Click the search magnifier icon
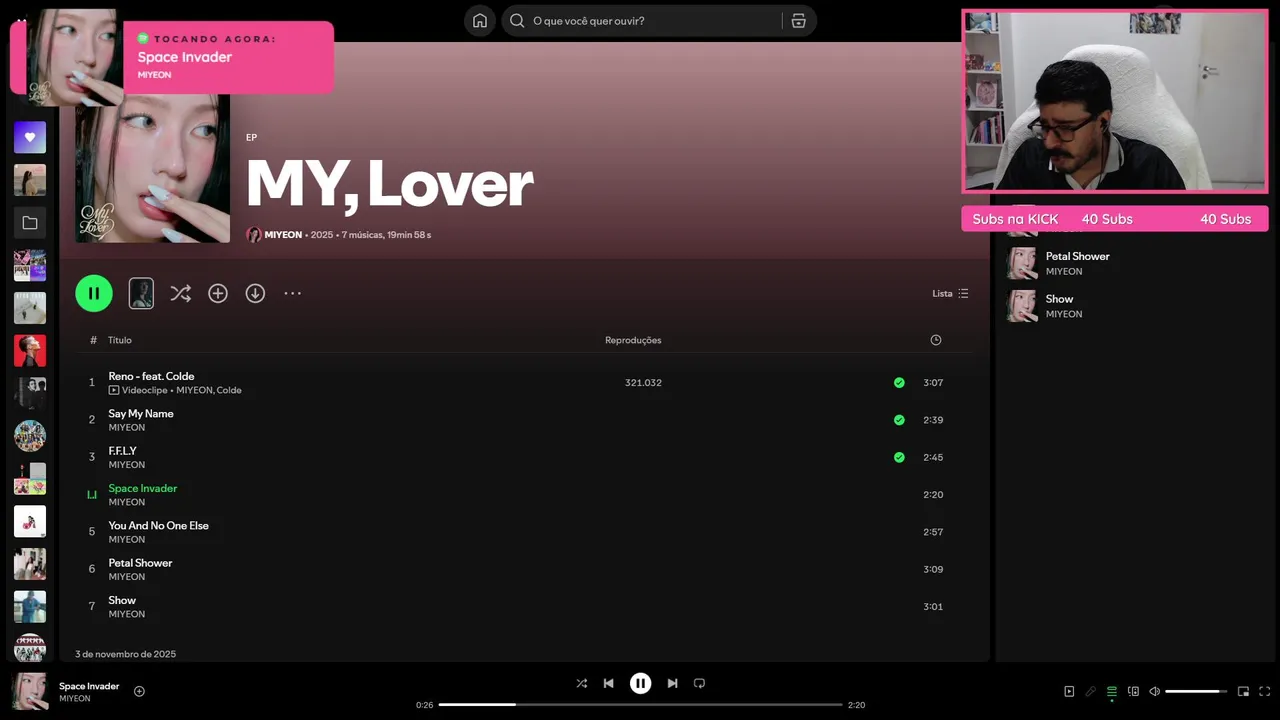Screen dimensions: 1280x720 point(517,21)
